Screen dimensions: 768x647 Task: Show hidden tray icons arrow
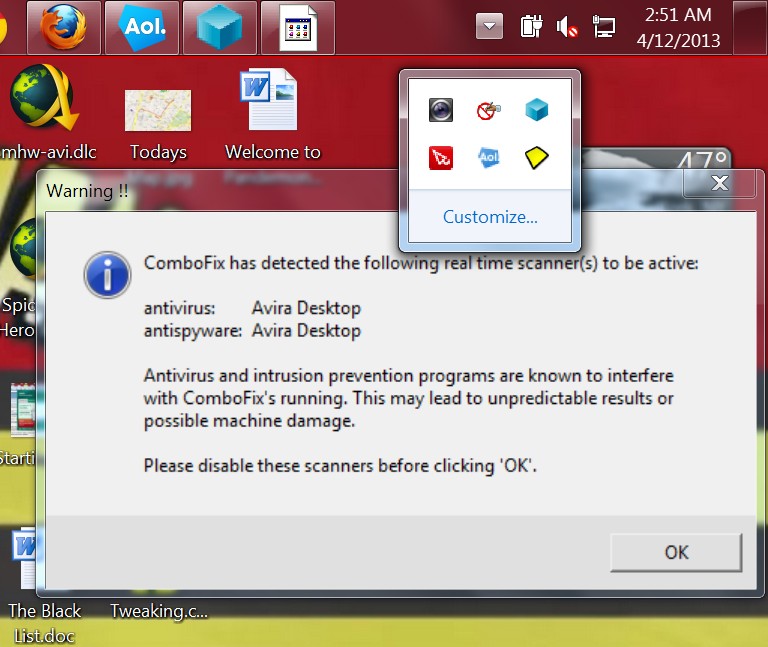point(489,26)
